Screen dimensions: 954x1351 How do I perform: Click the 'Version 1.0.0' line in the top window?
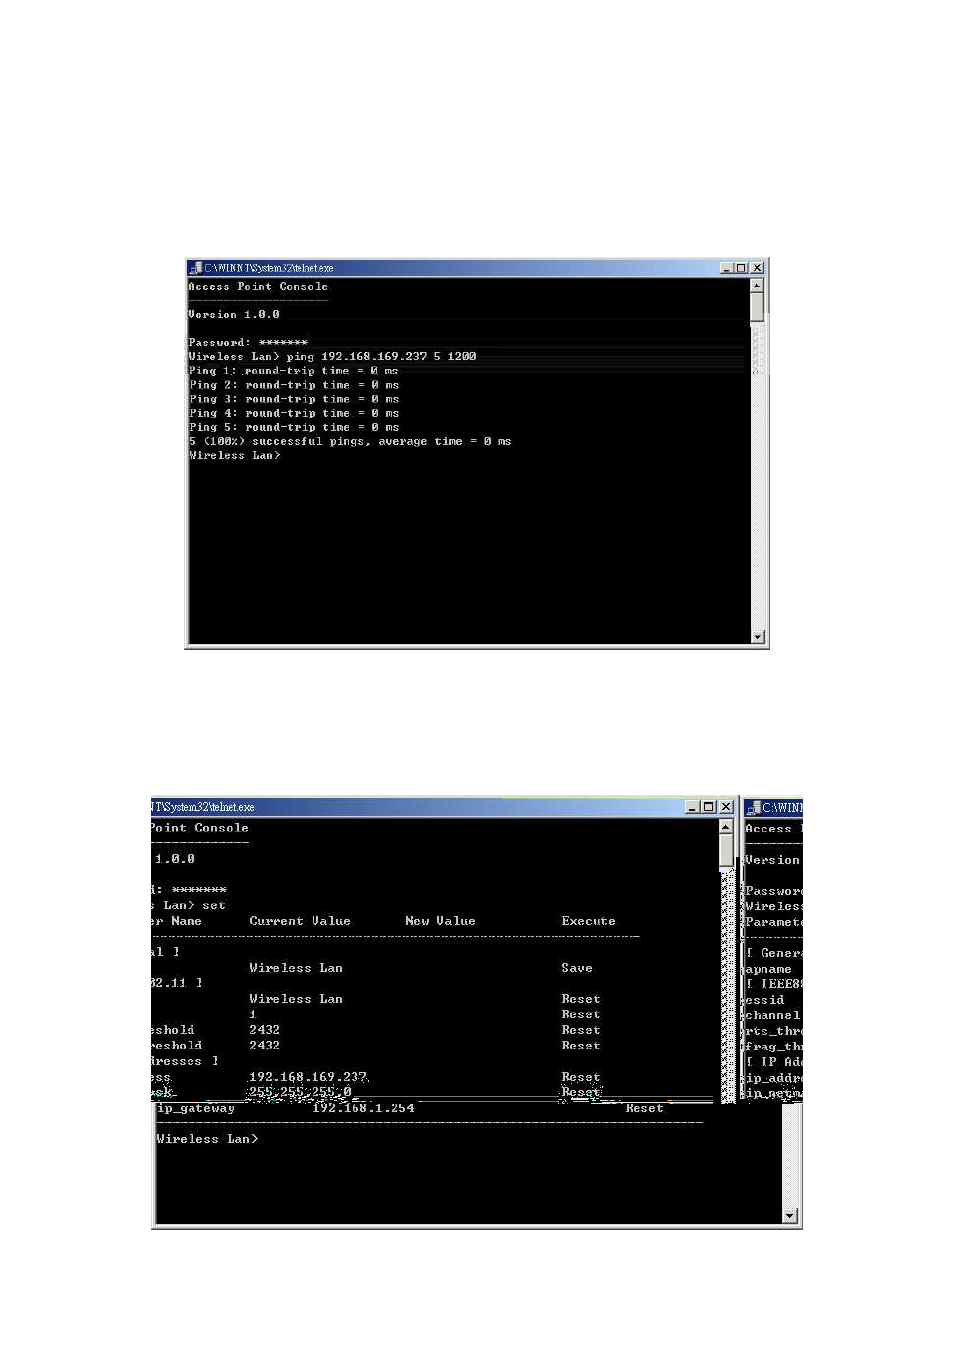234,314
